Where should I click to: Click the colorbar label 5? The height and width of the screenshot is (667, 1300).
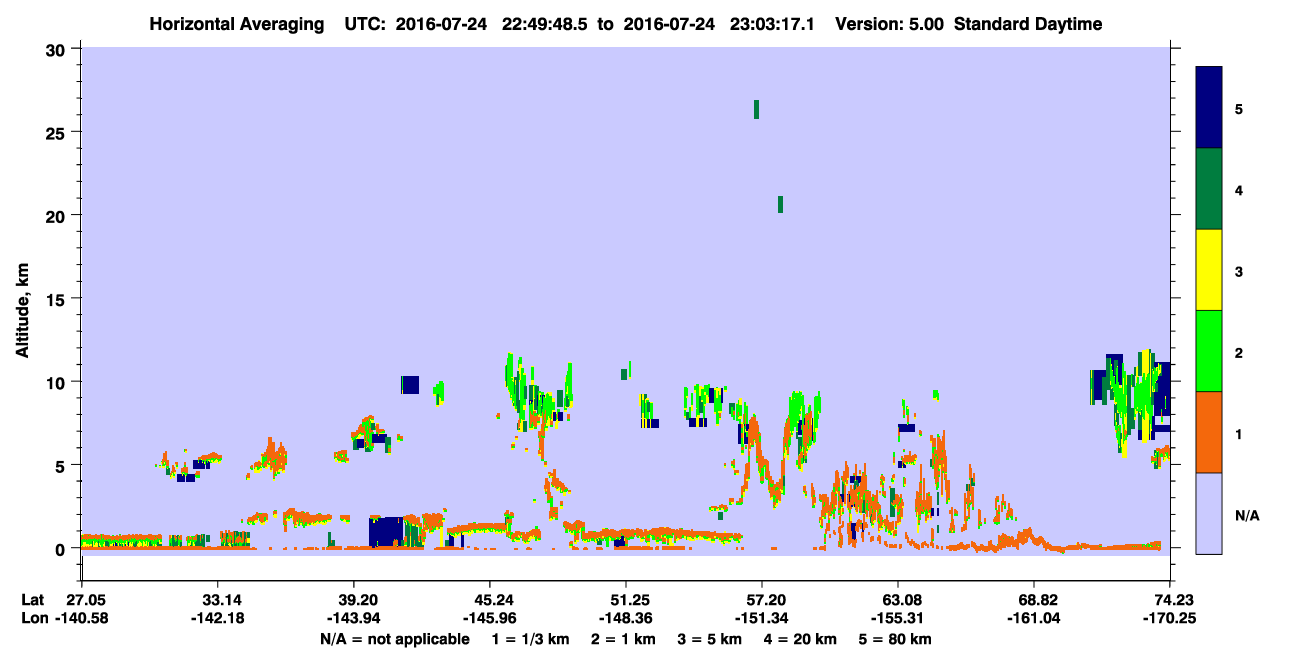[1238, 108]
